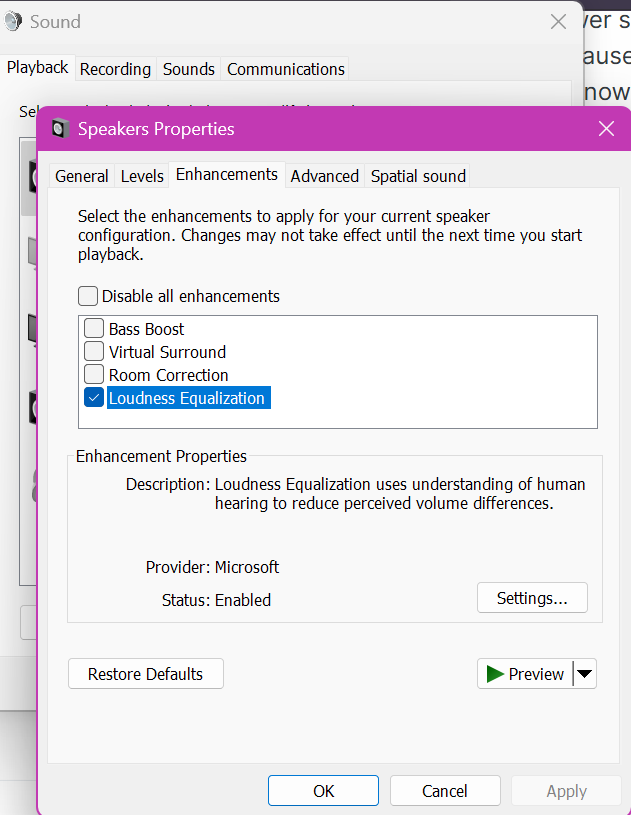Click the Settings... button

coord(532,598)
